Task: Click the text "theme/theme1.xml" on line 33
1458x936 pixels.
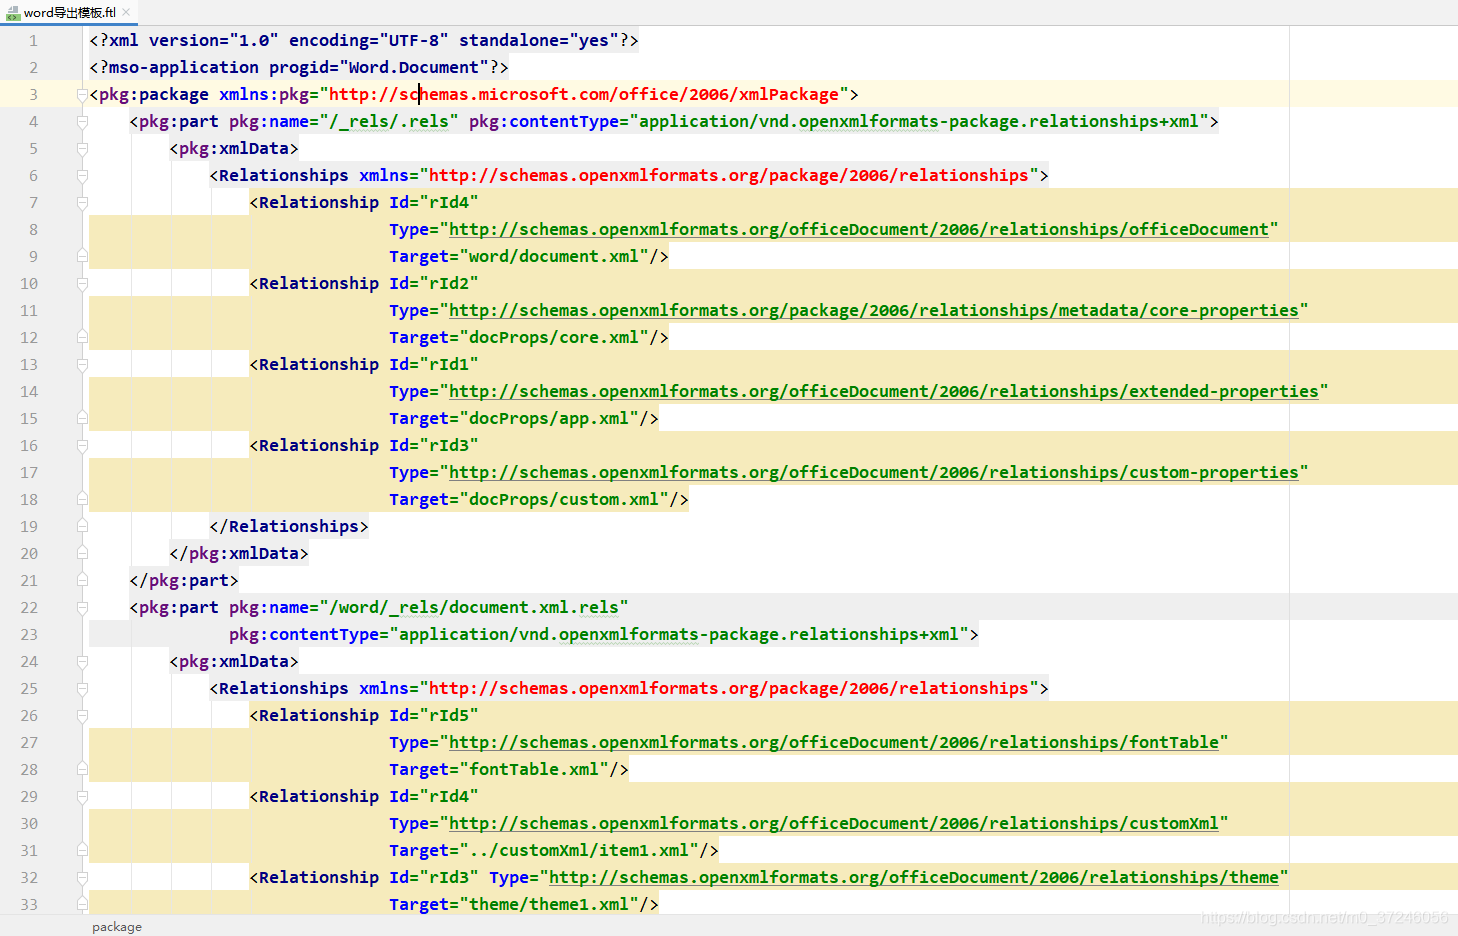Action: point(548,905)
